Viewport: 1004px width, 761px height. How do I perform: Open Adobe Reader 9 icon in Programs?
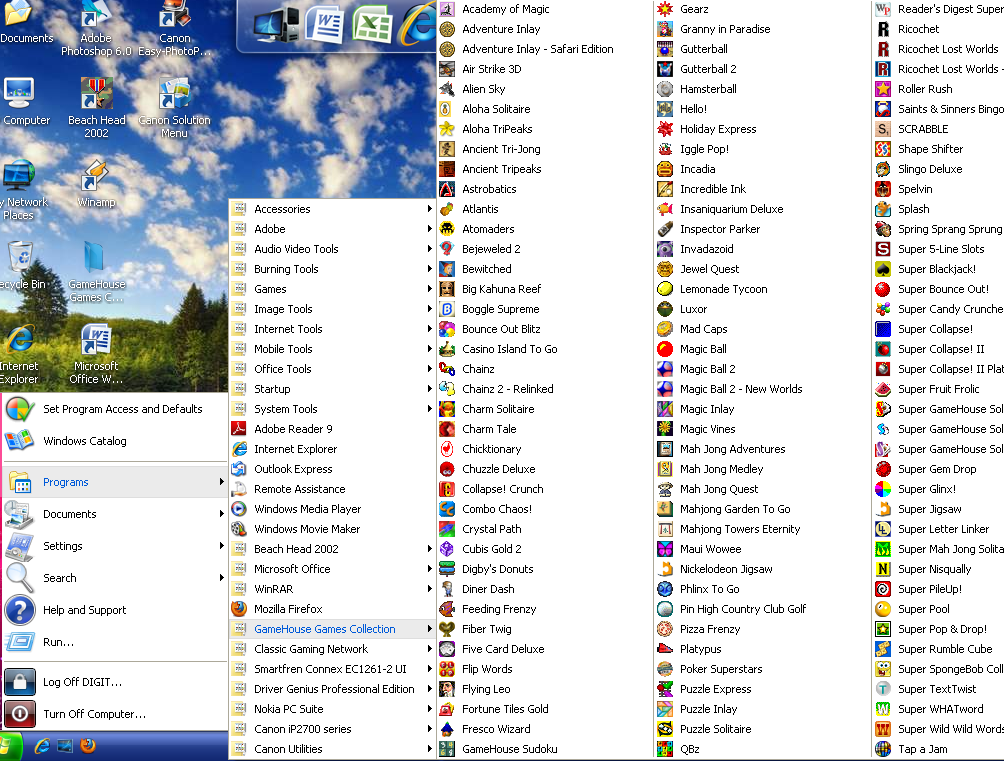pos(239,429)
